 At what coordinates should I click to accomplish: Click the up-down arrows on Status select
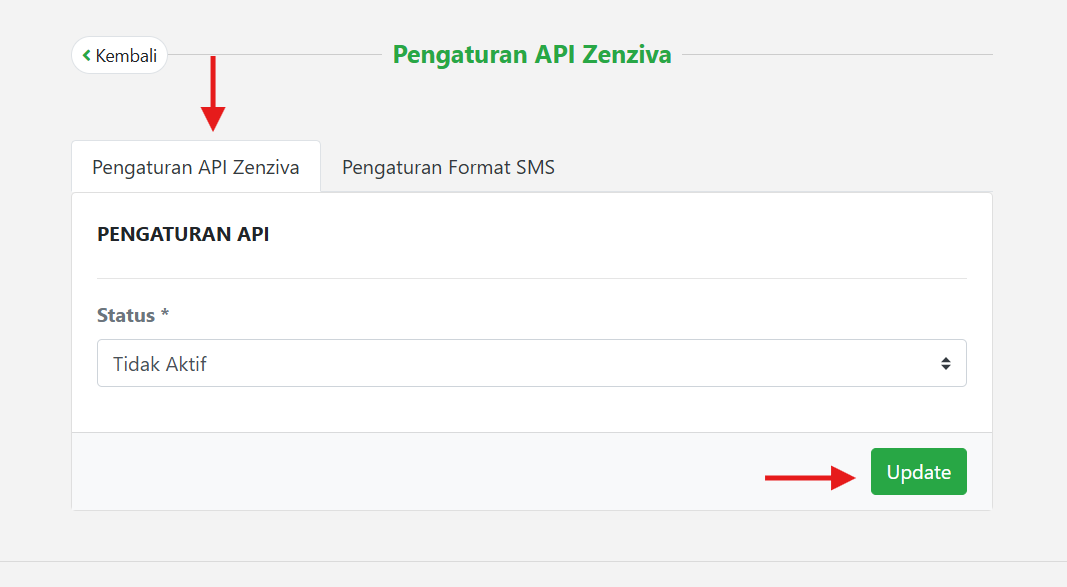[945, 364]
